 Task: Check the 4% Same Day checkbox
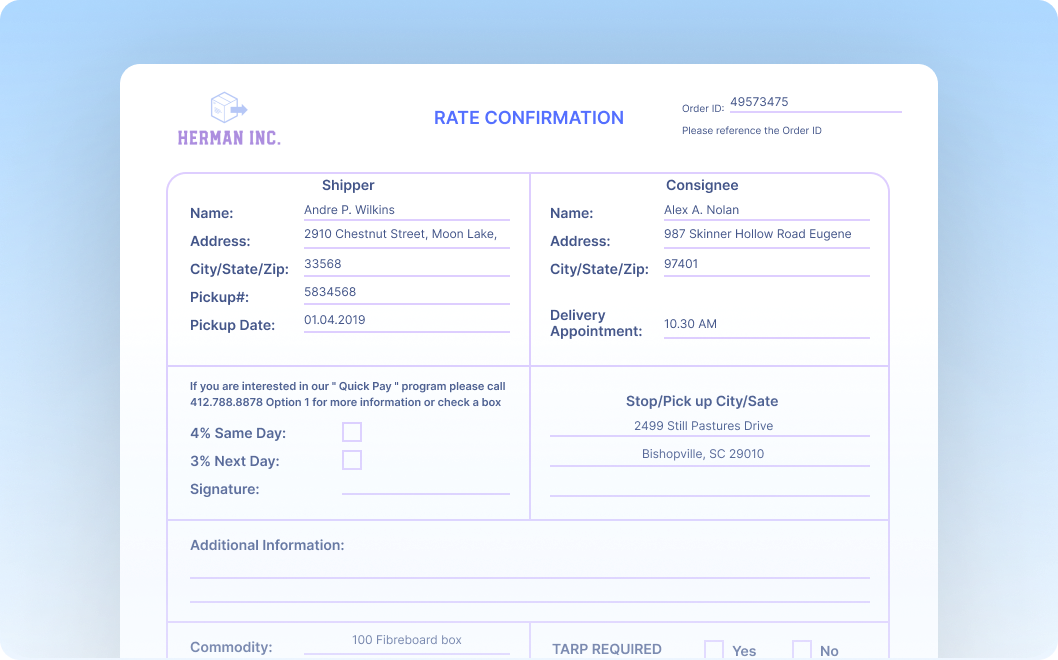351,432
